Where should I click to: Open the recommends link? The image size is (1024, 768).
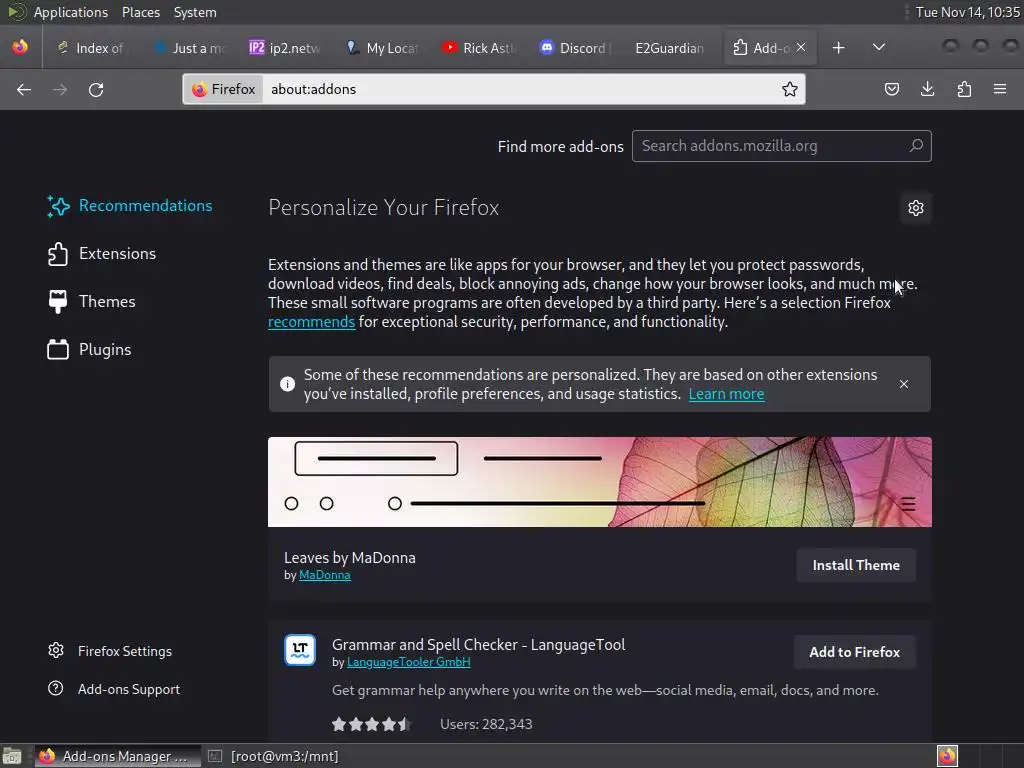[x=312, y=322]
